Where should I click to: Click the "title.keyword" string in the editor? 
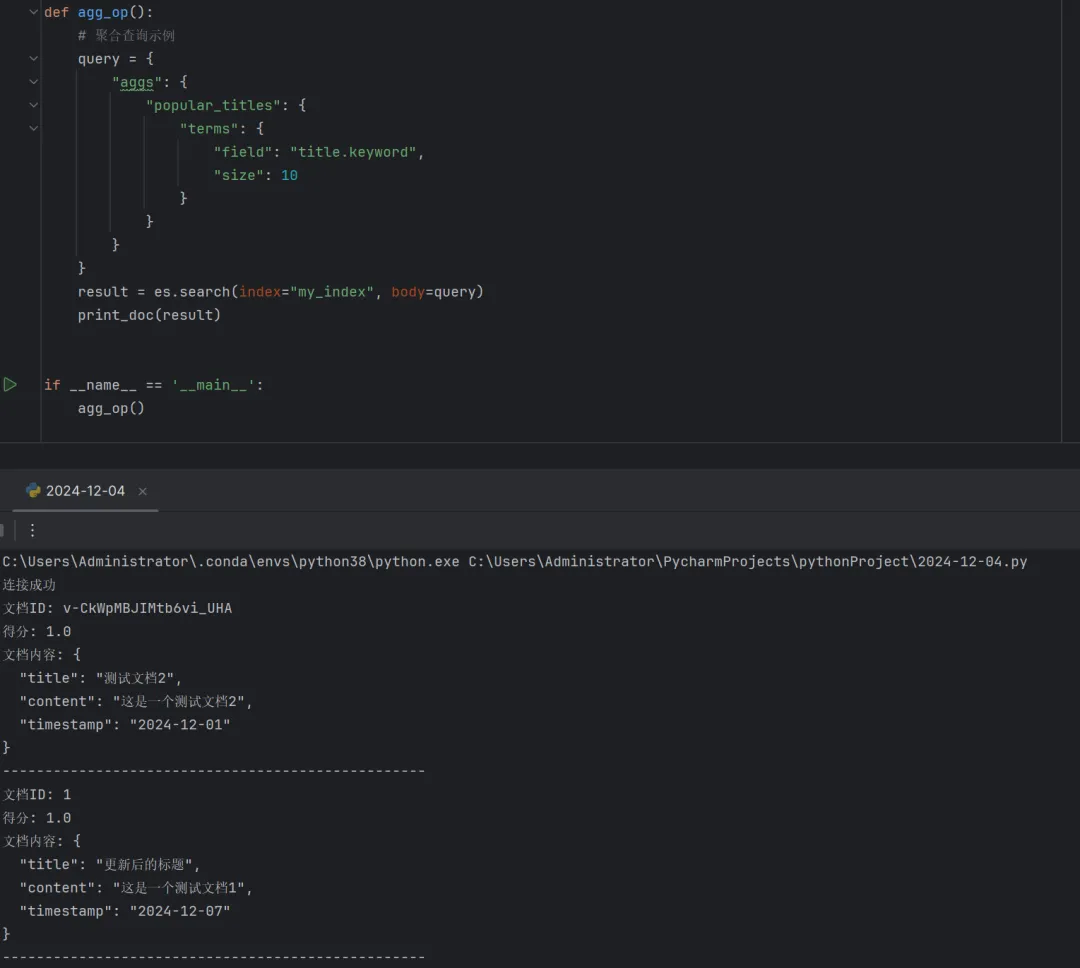[353, 152]
